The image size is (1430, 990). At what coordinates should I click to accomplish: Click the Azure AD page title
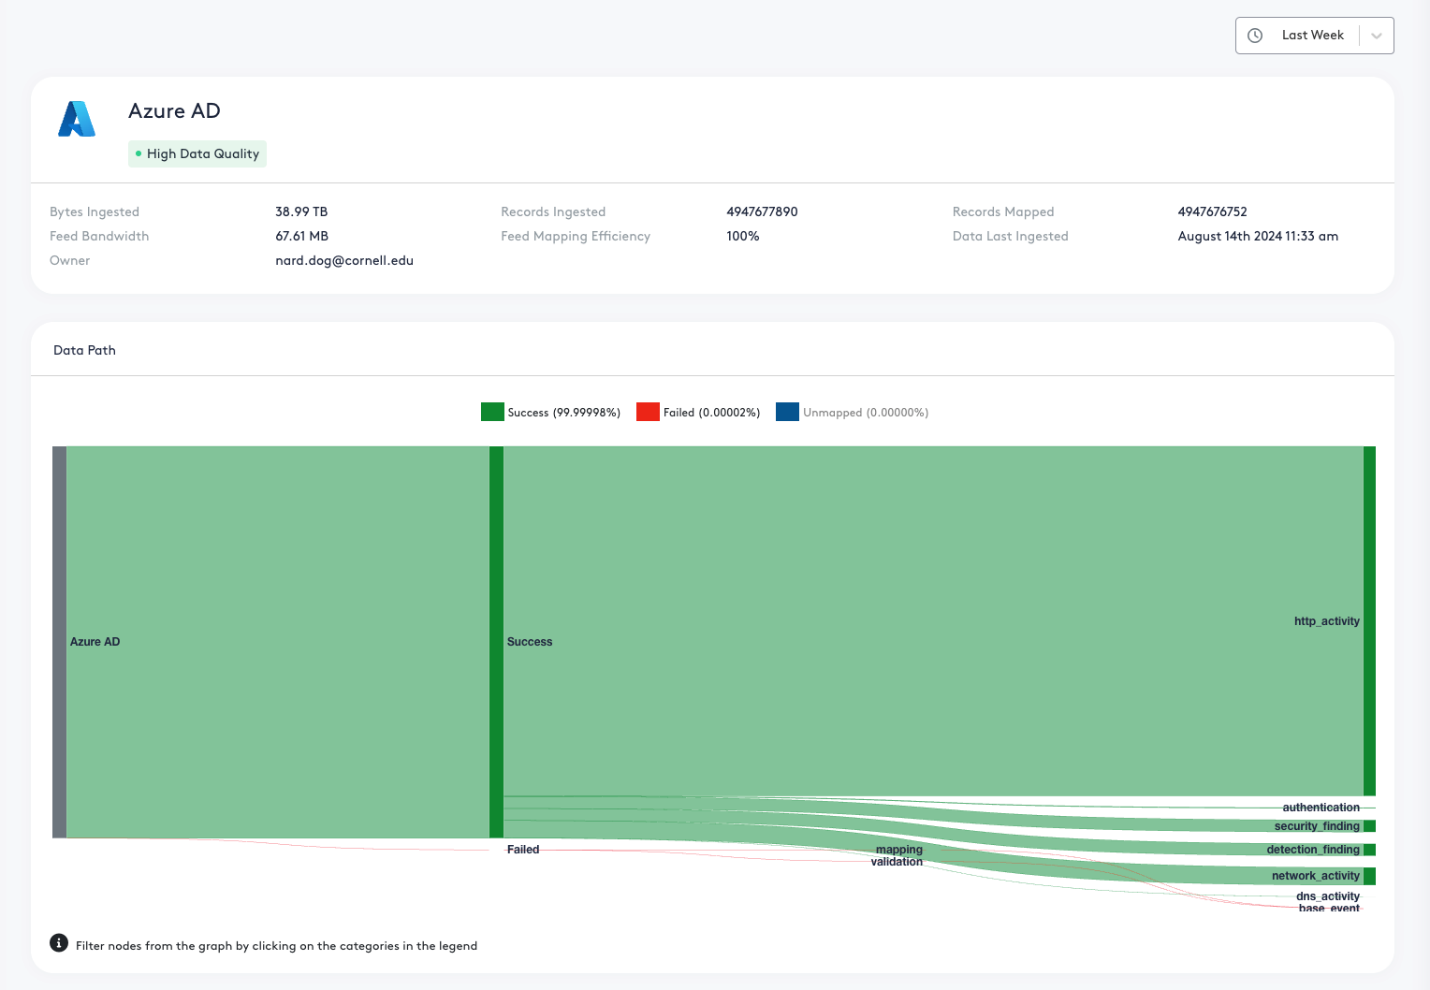point(174,111)
